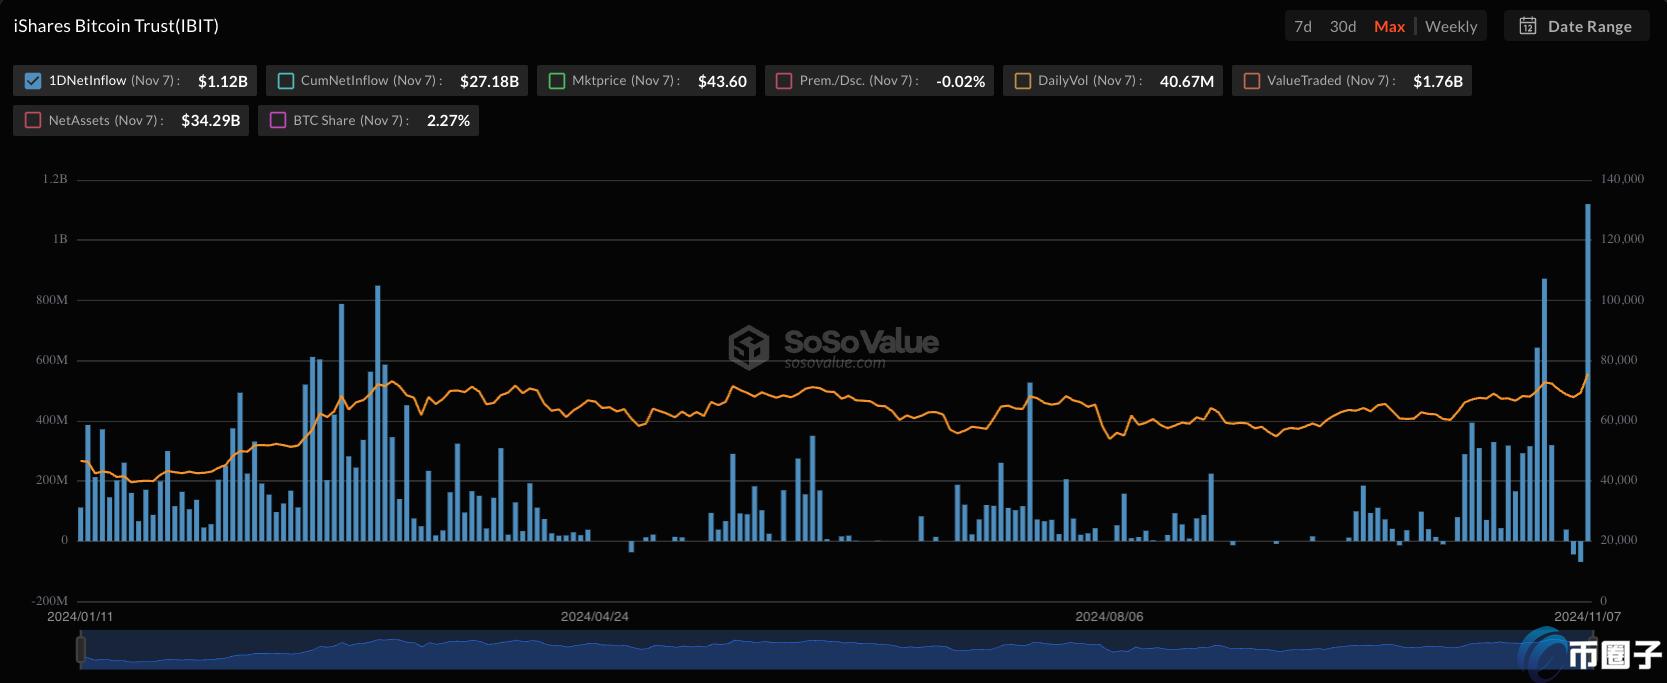Image resolution: width=1667 pixels, height=683 pixels.
Task: Toggle the Prem./Dsc. series checkbox
Action: point(784,81)
